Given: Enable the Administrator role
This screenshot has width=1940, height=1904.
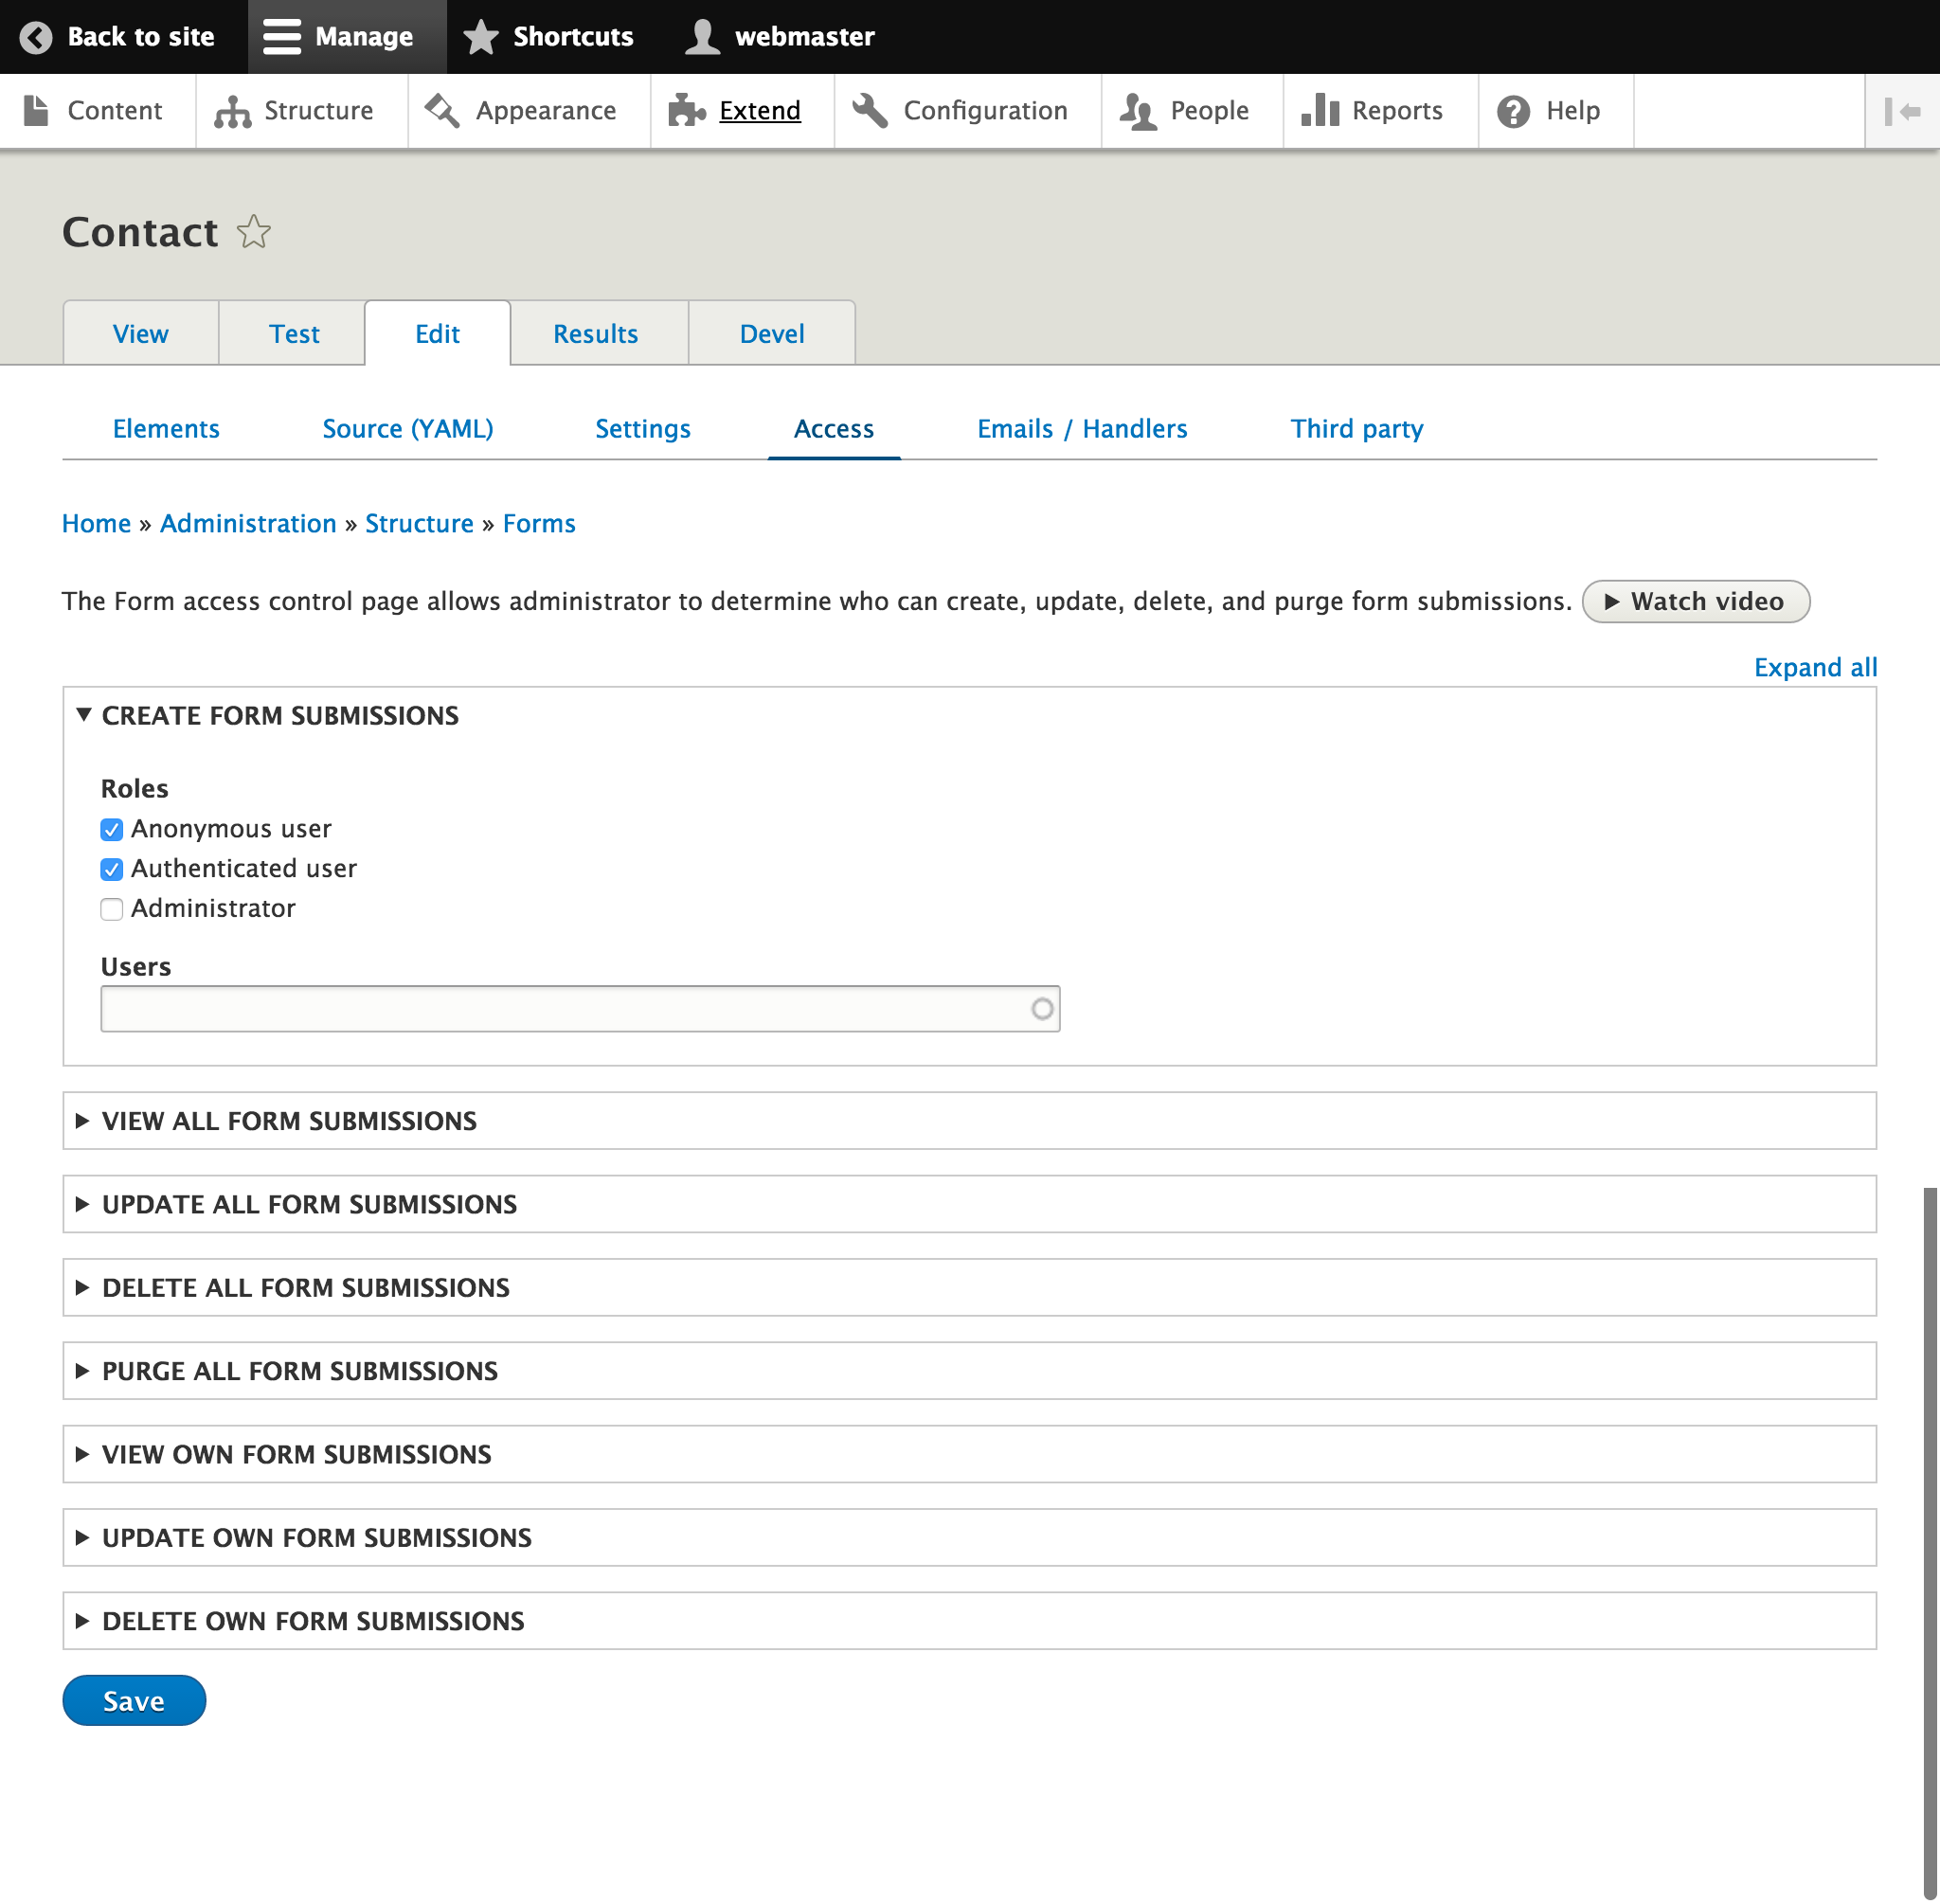Looking at the screenshot, I should click(111, 909).
